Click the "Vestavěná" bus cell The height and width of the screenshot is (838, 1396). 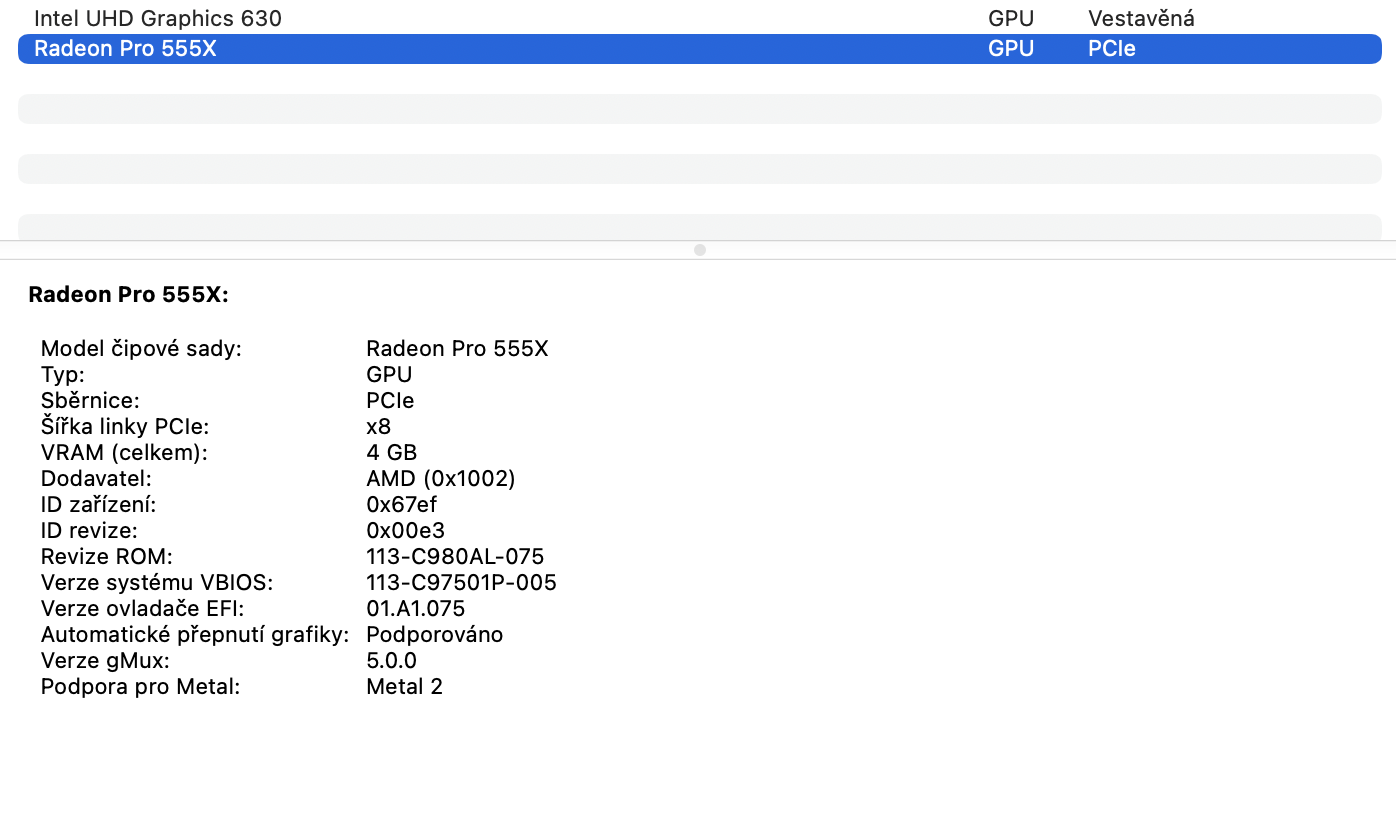click(1141, 18)
